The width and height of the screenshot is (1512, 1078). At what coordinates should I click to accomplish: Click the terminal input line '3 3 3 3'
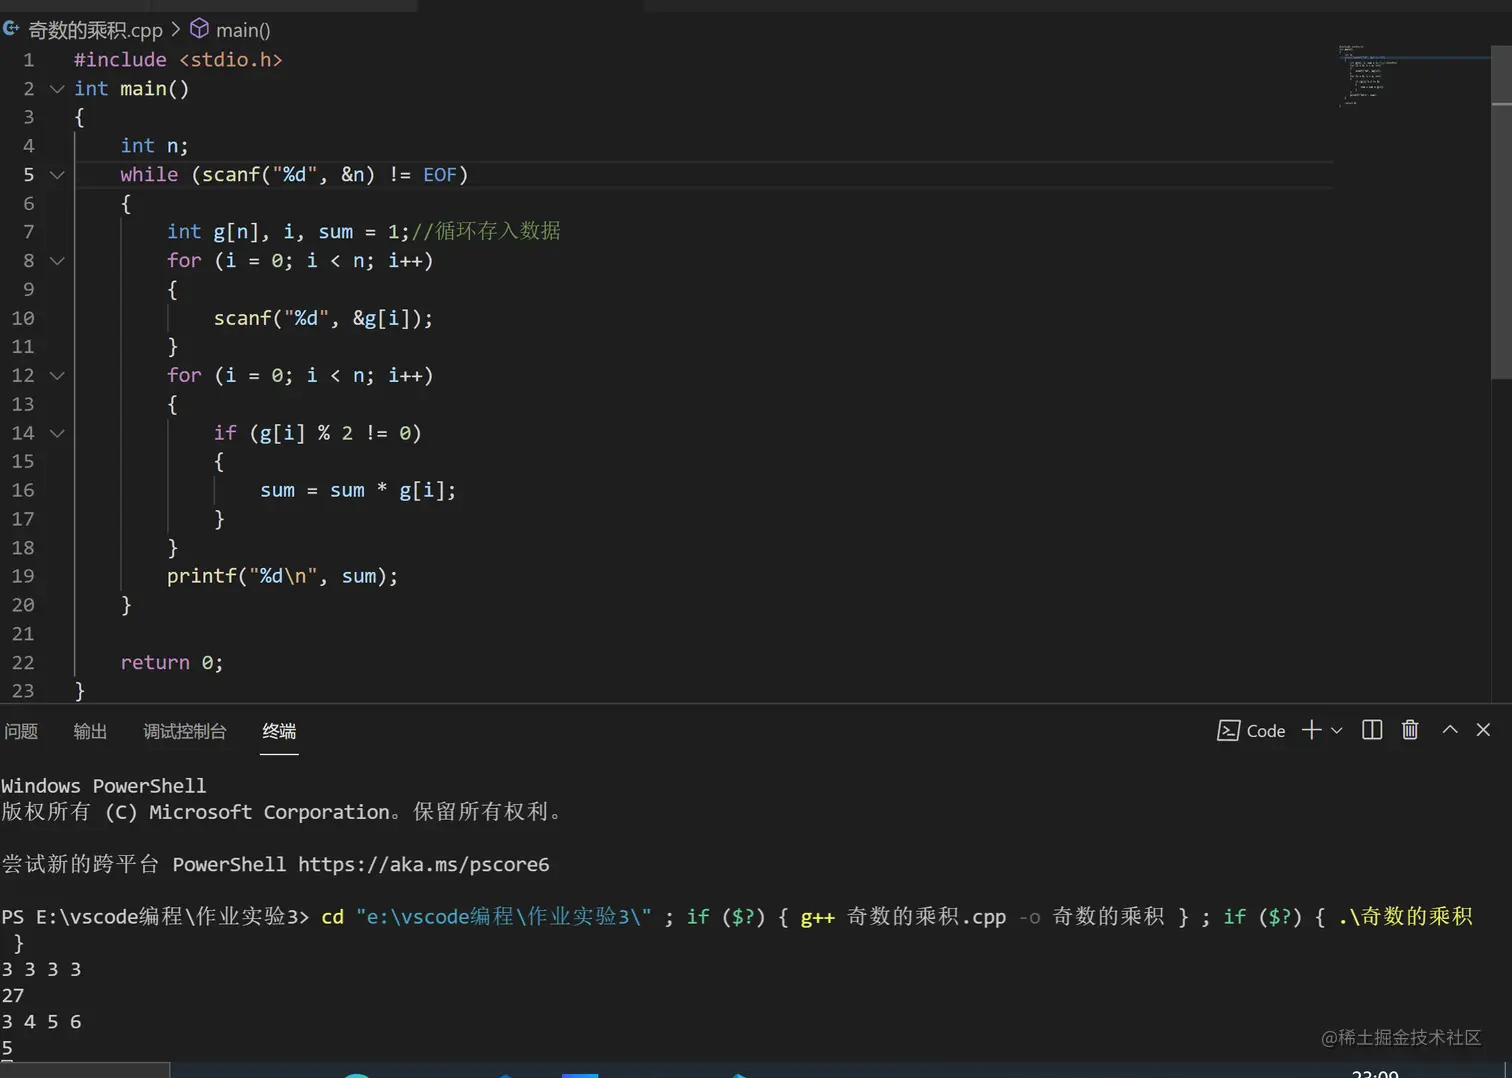(41, 969)
